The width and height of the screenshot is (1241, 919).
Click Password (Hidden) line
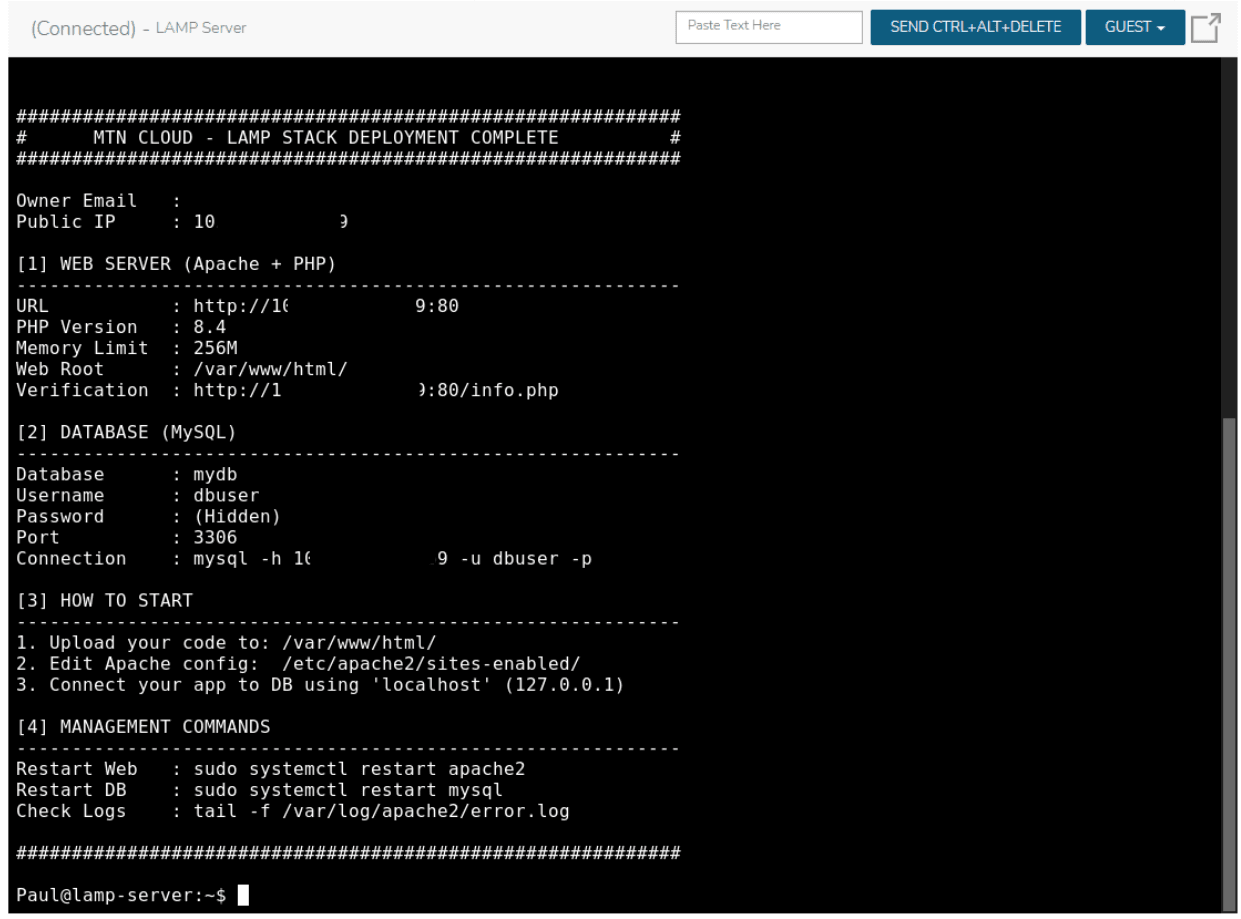coord(148,516)
